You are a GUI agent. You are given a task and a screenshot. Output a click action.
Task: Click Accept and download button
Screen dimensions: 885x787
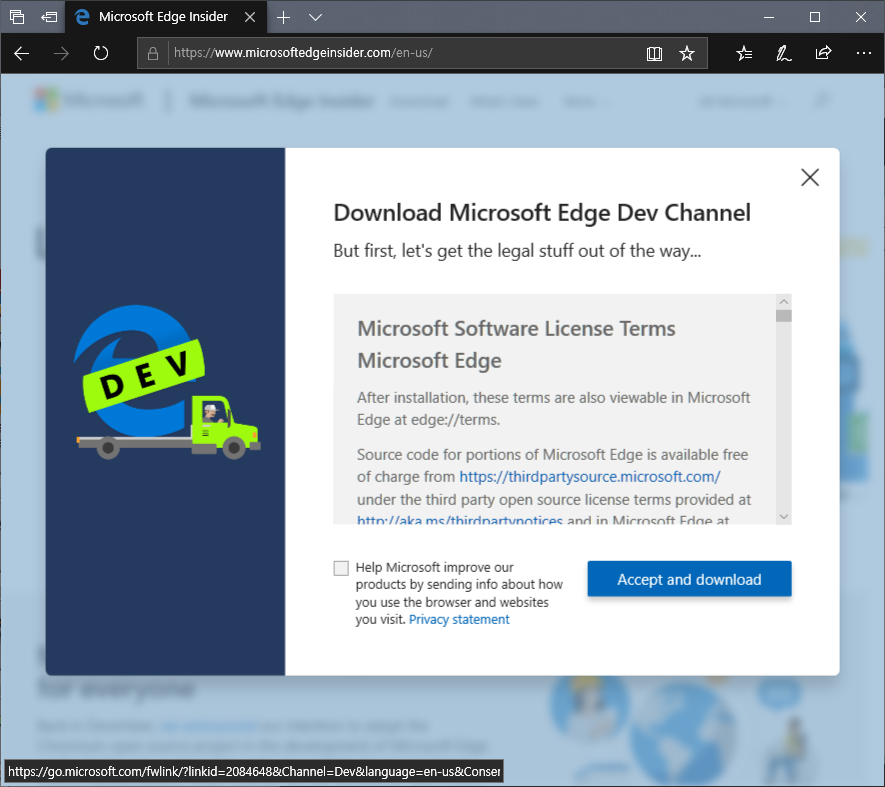pos(689,579)
